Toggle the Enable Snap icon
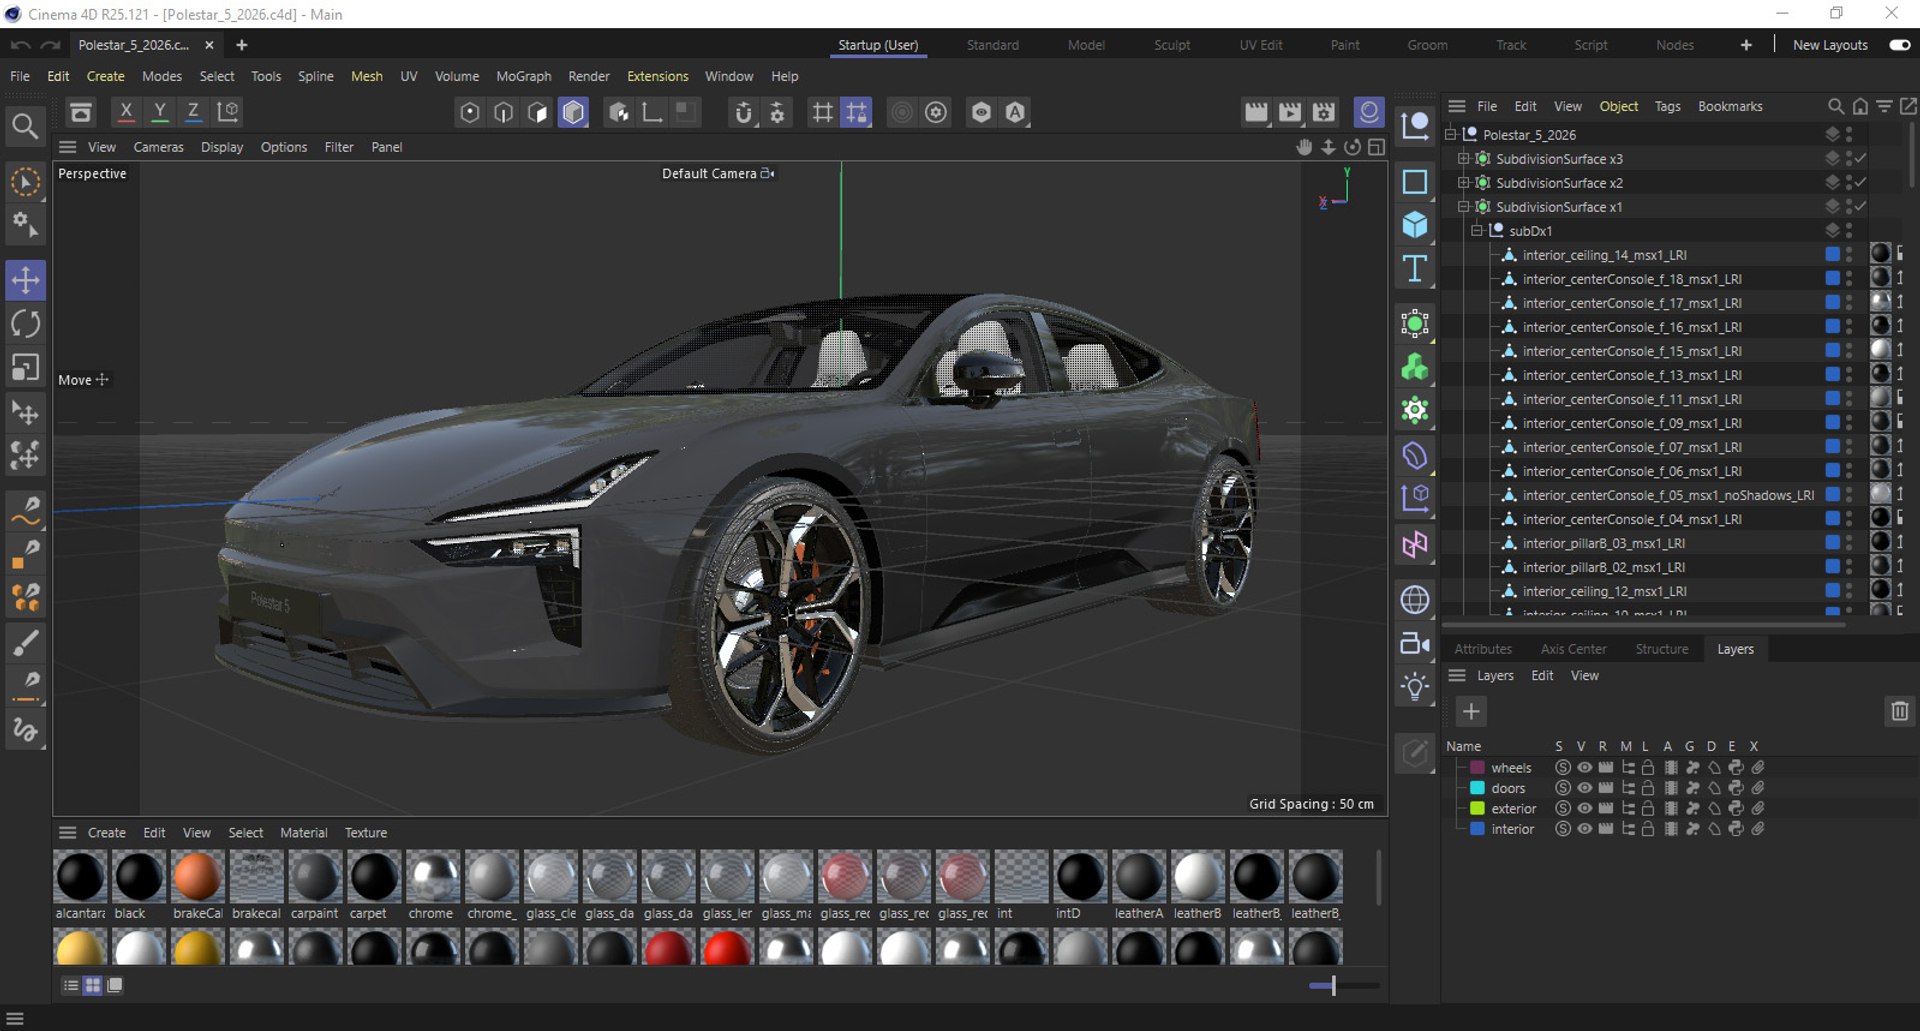Viewport: 1920px width, 1031px height. [743, 112]
